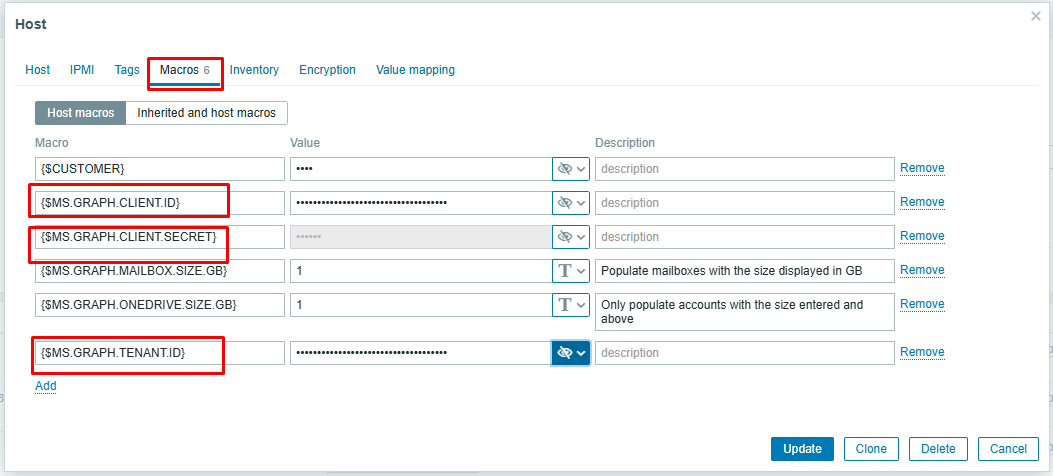This screenshot has height=476, width=1053.
Task: Edit description for {$MS.GRAPH.TENANT.ID} macro
Action: point(745,353)
